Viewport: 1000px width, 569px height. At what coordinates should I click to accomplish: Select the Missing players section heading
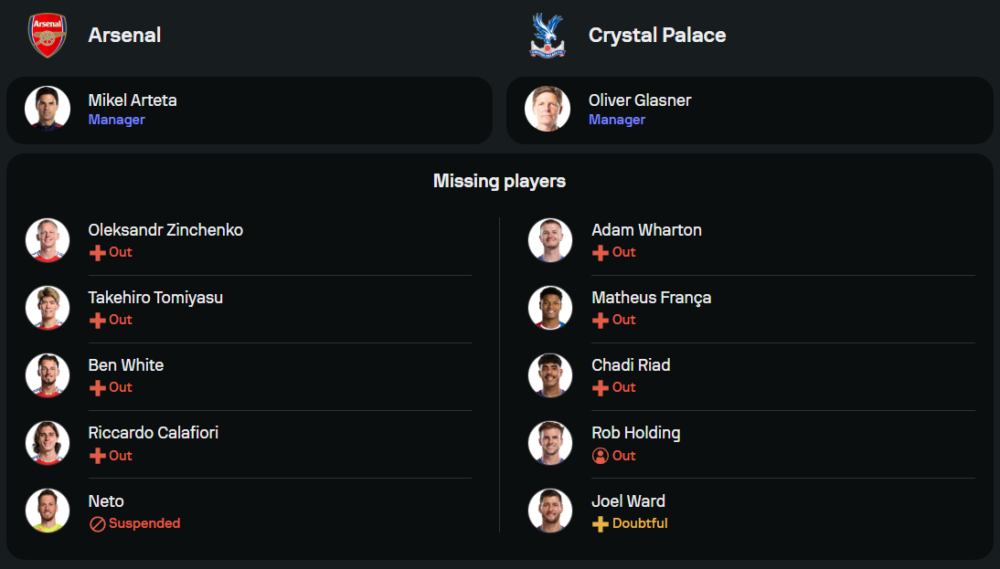pyautogui.click(x=499, y=181)
